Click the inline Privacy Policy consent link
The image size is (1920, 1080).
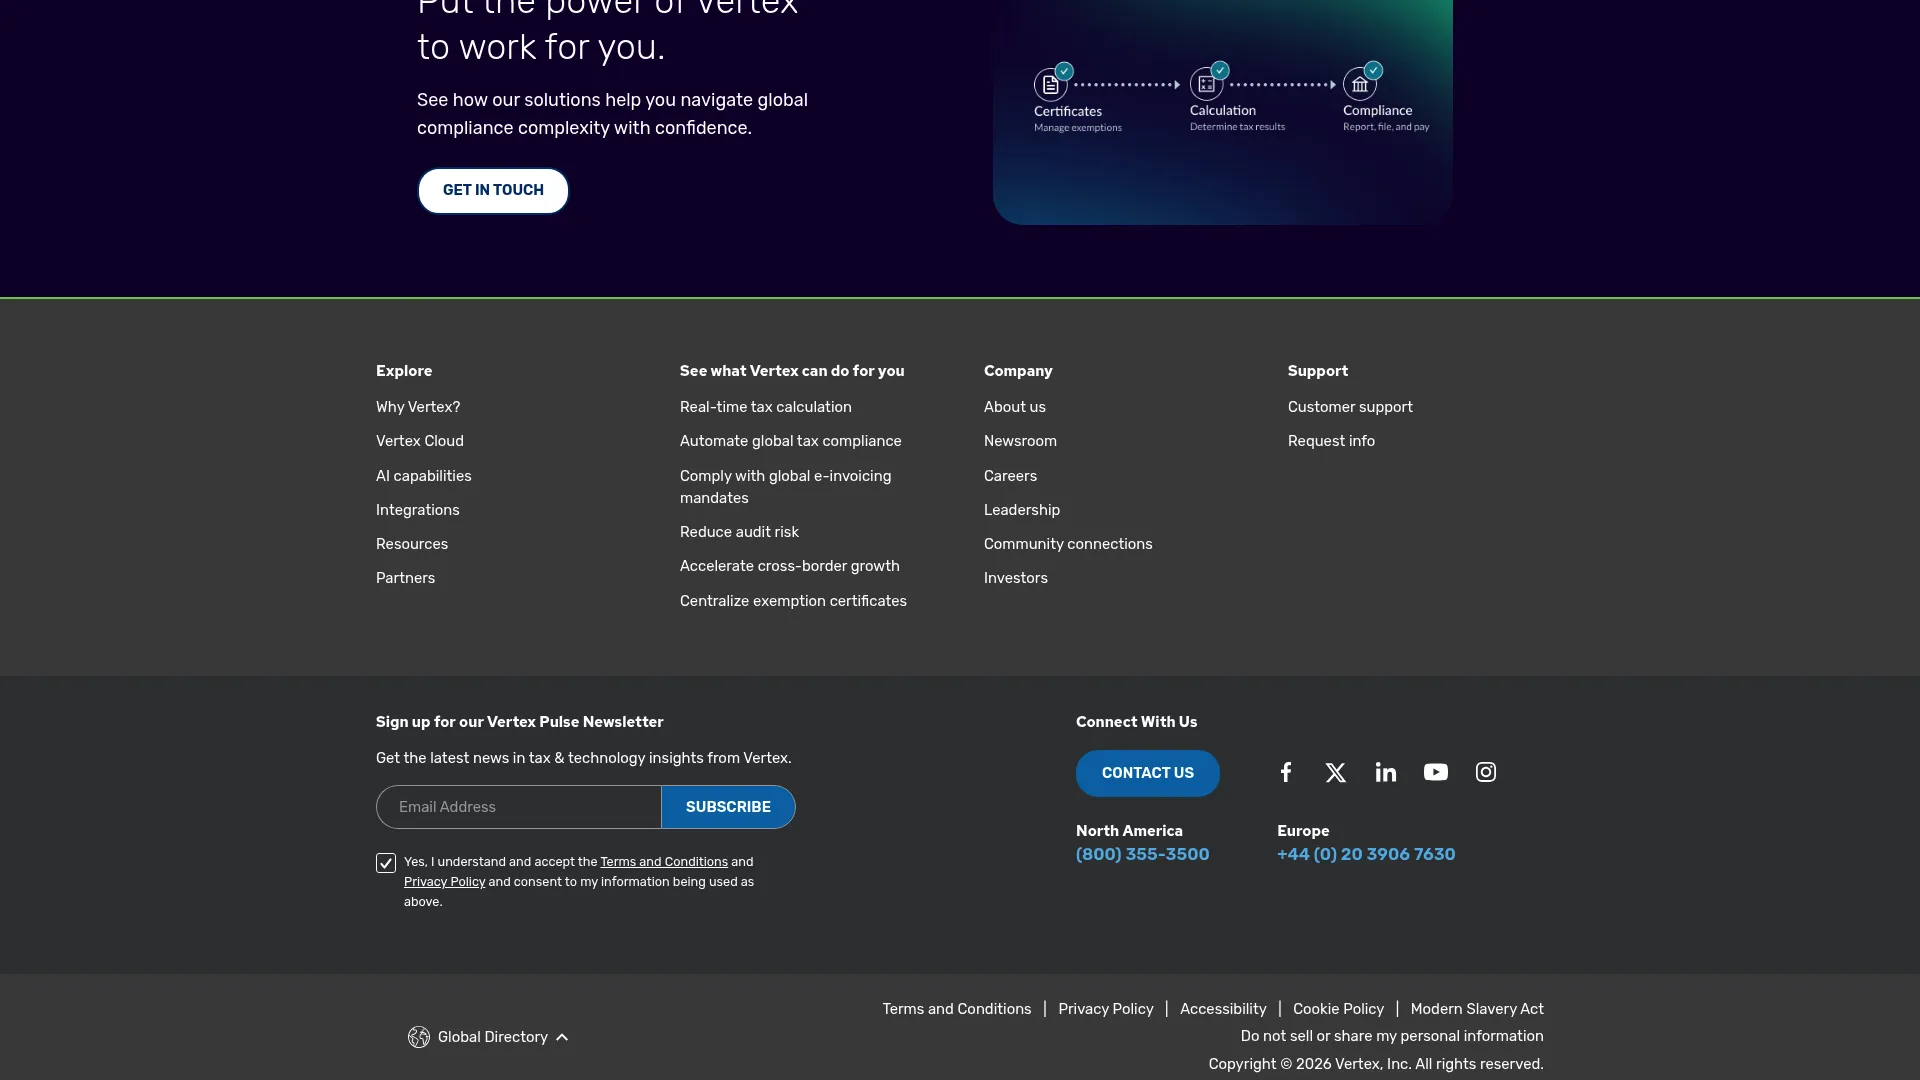444,882
